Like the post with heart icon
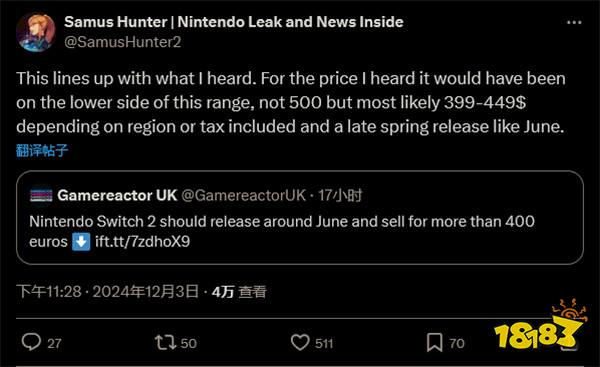The width and height of the screenshot is (600, 367). tap(300, 342)
